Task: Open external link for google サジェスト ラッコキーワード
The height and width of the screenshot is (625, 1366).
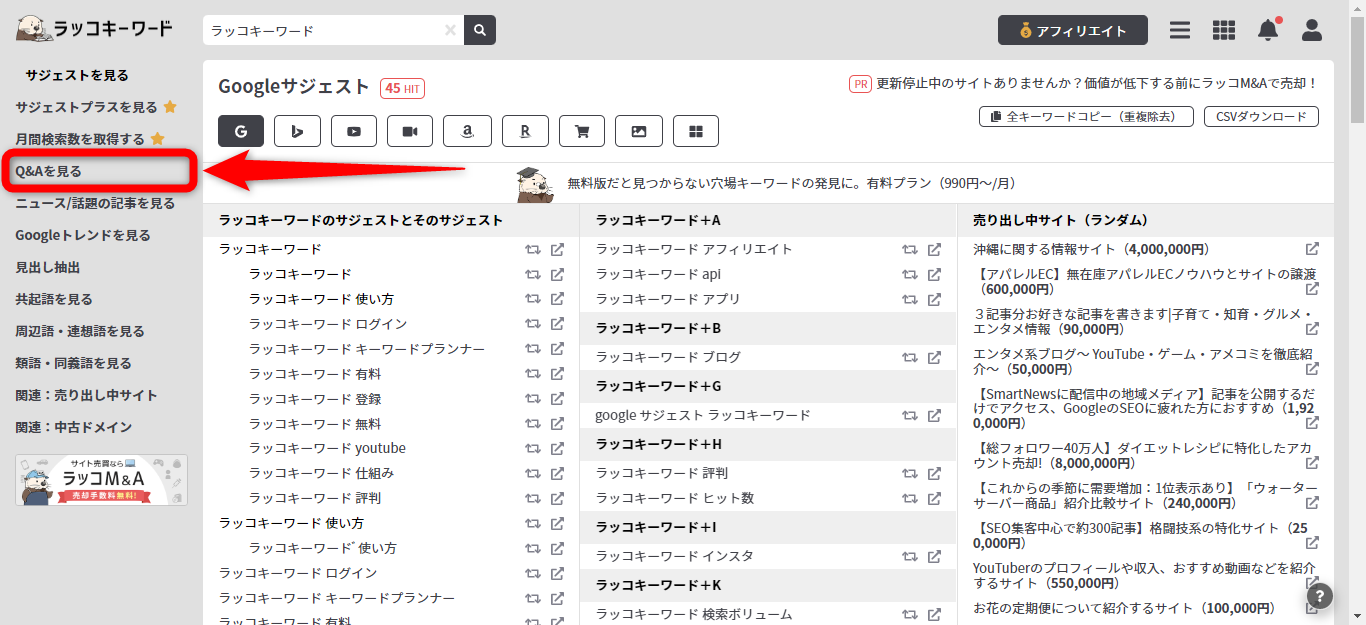Action: click(935, 415)
